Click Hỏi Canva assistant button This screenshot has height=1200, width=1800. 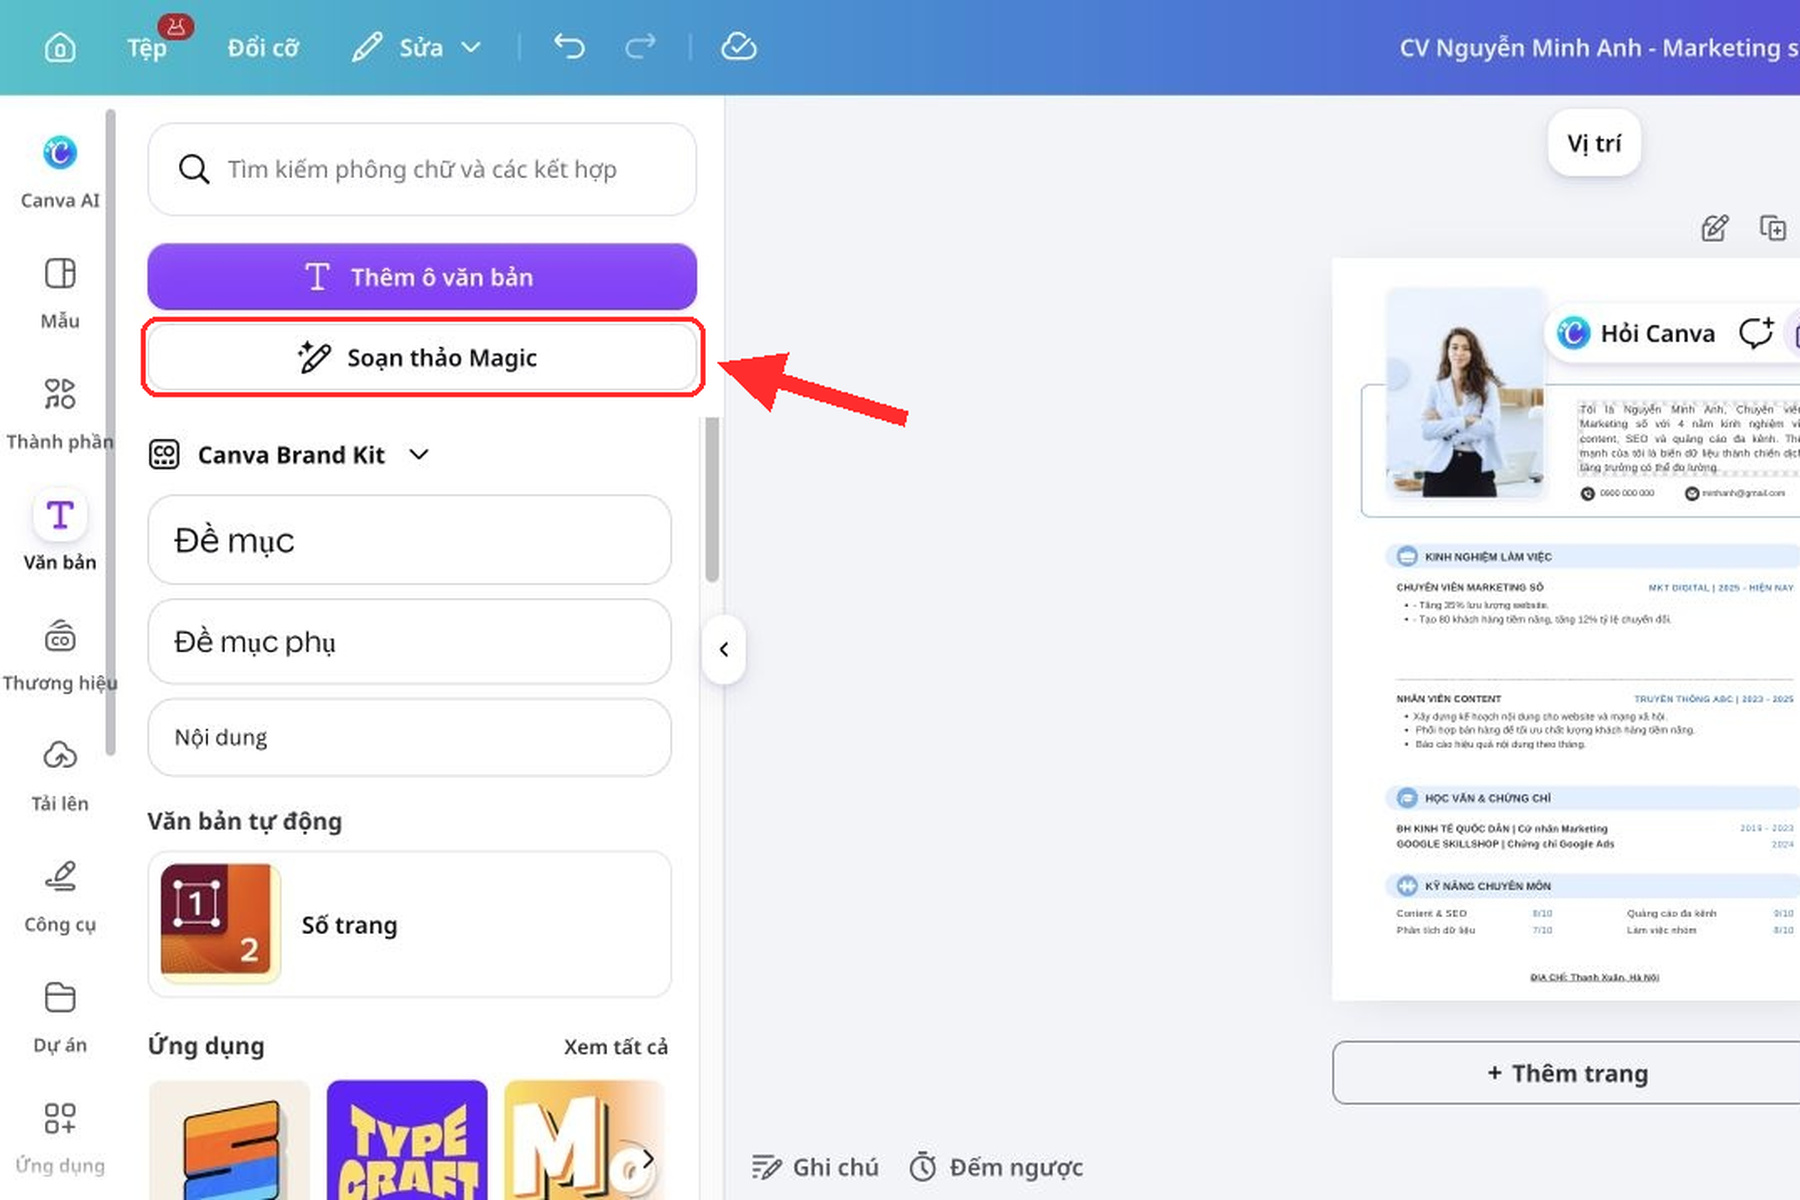(x=1636, y=333)
